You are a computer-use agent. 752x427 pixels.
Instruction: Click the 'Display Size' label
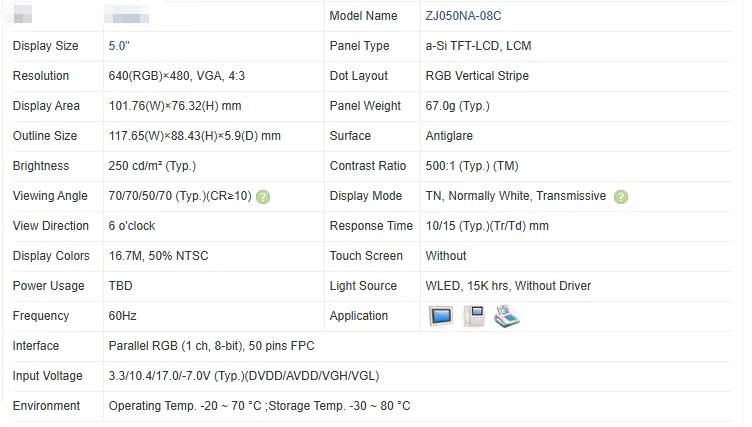pos(46,46)
